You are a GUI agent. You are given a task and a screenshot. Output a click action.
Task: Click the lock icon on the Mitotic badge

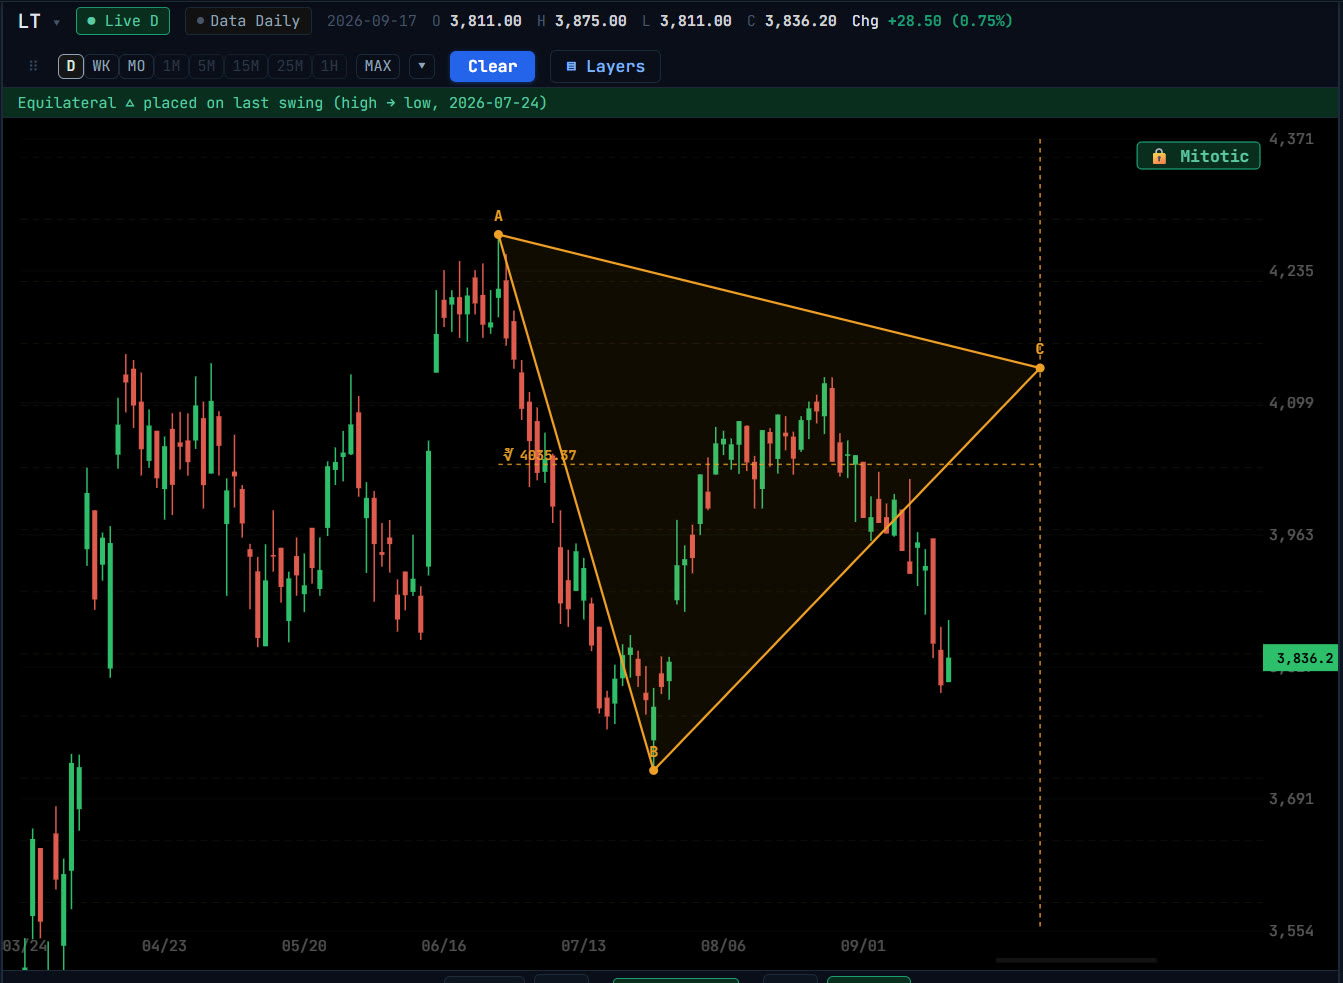coord(1159,156)
